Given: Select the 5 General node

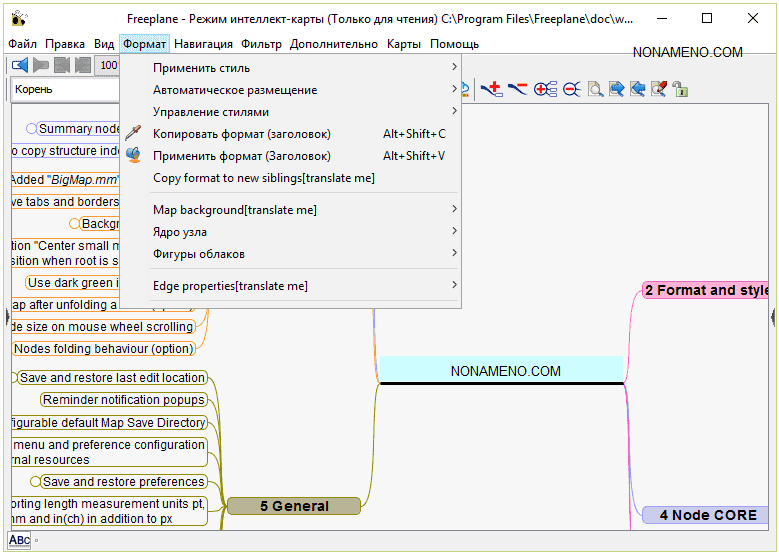Looking at the screenshot, I should pyautogui.click(x=293, y=506).
